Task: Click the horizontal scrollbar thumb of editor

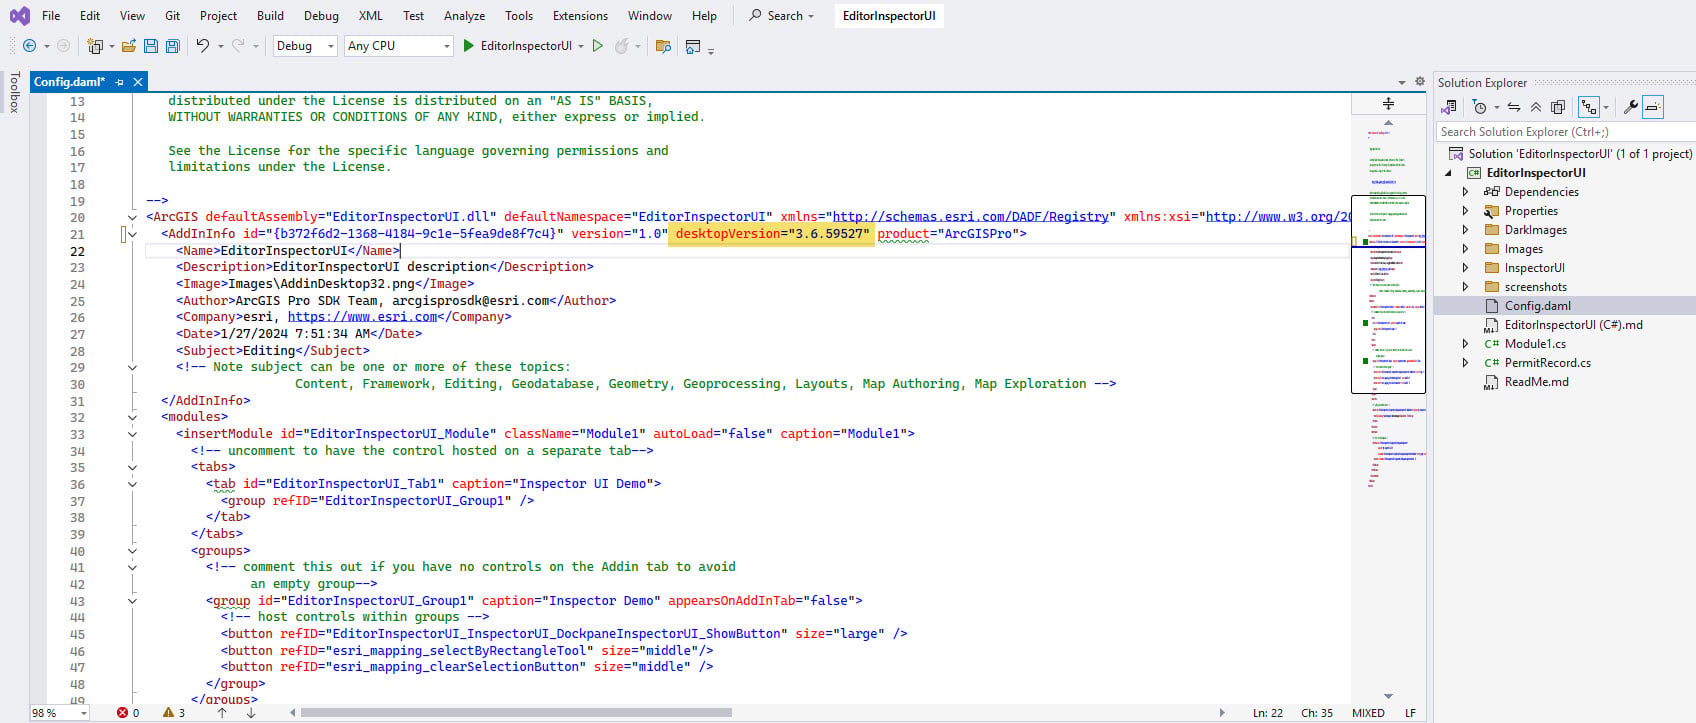Action: 516,713
